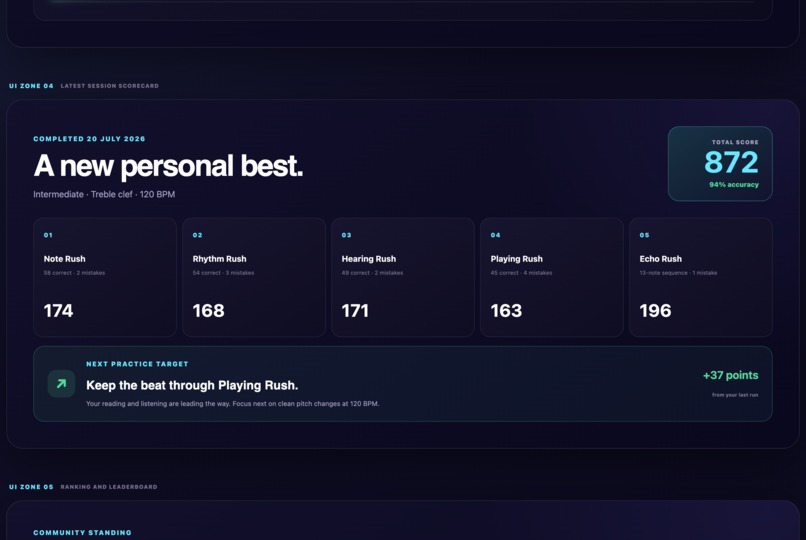Image resolution: width=806 pixels, height=540 pixels.
Task: Click the Total Score 872 panel
Action: (720, 163)
